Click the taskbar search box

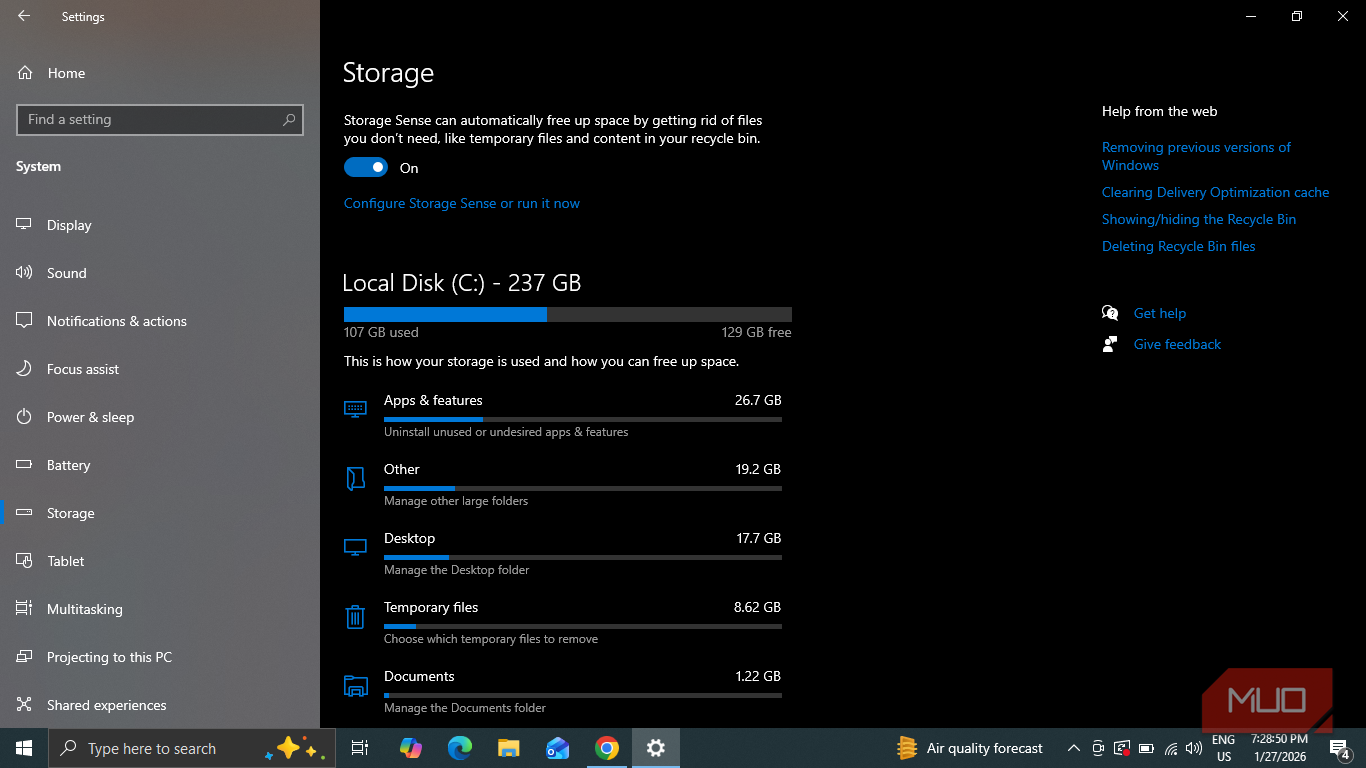coord(192,748)
